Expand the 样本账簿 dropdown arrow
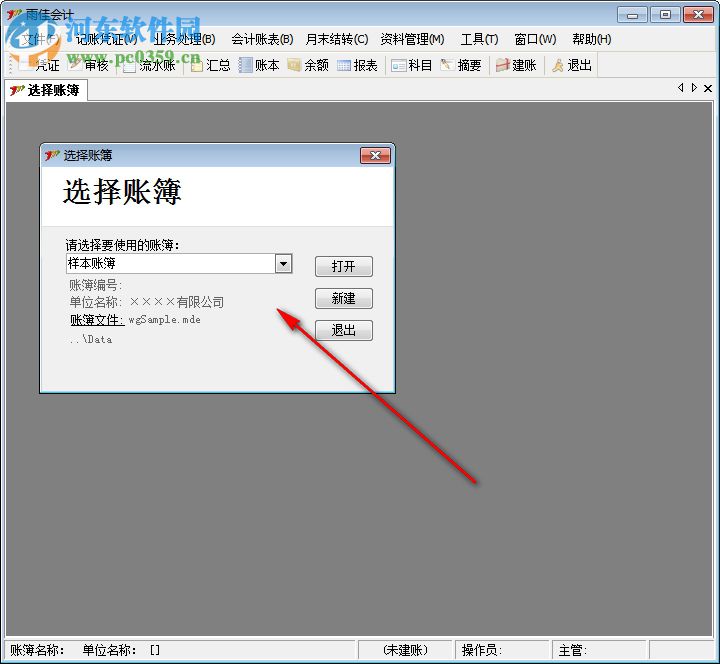Viewport: 720px width, 664px height. (x=283, y=264)
